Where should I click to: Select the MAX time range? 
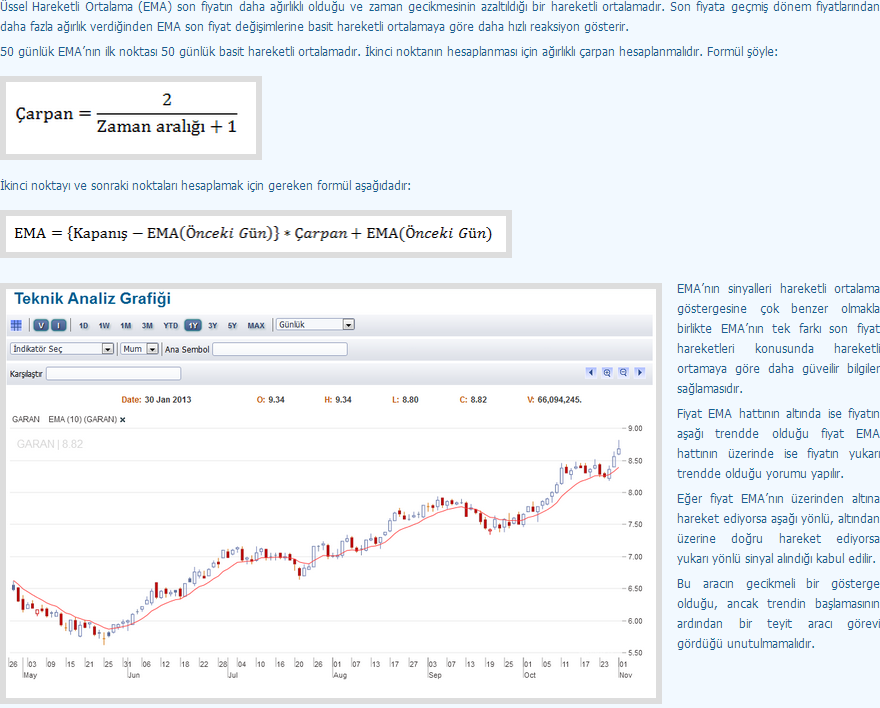click(256, 325)
